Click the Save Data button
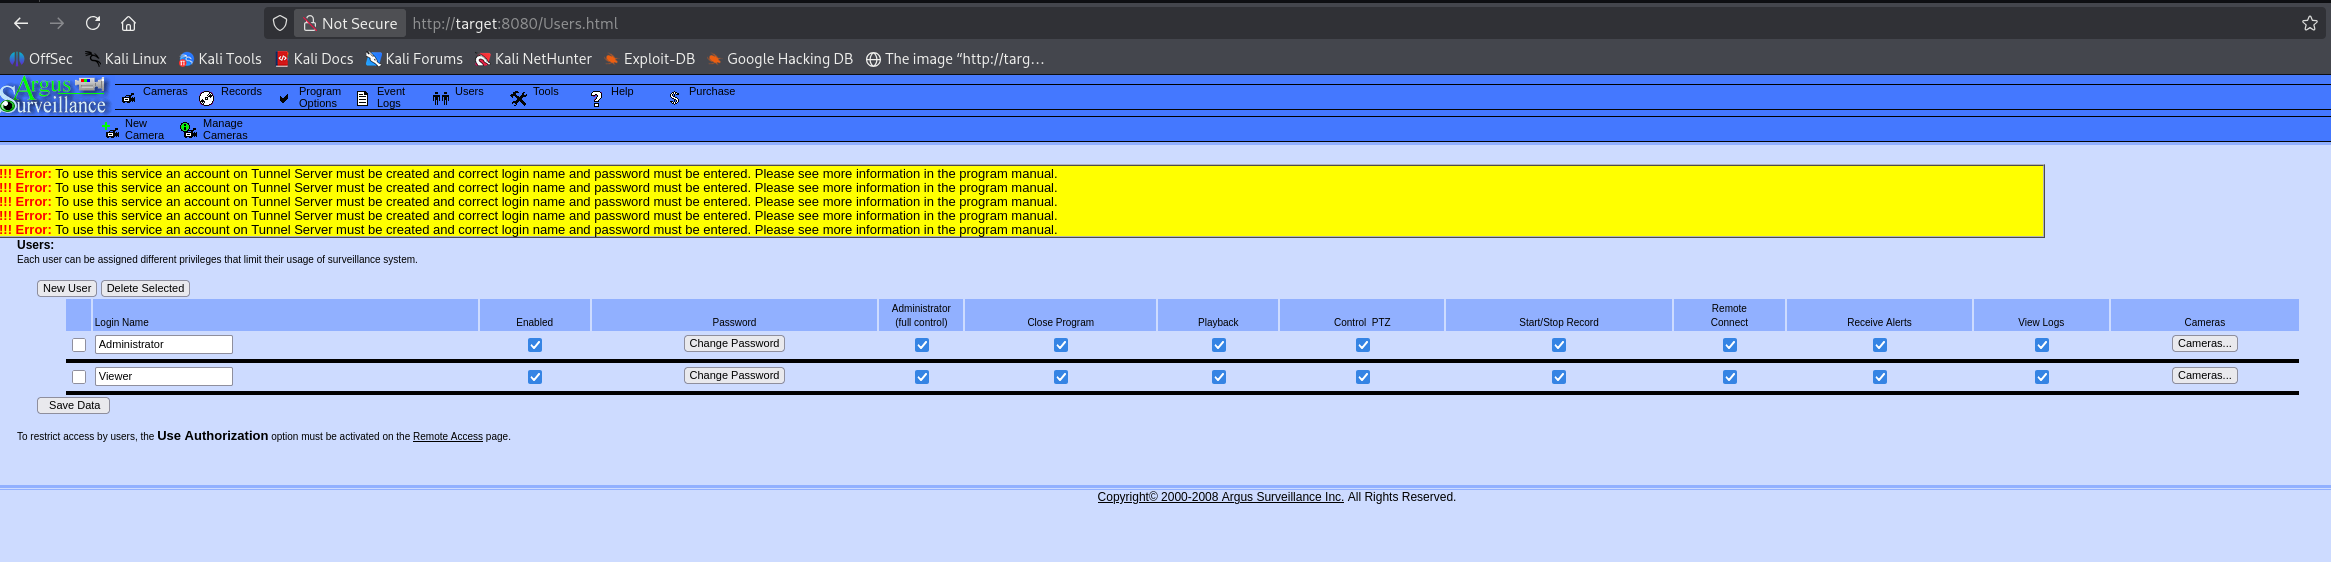2331x562 pixels. tap(74, 405)
